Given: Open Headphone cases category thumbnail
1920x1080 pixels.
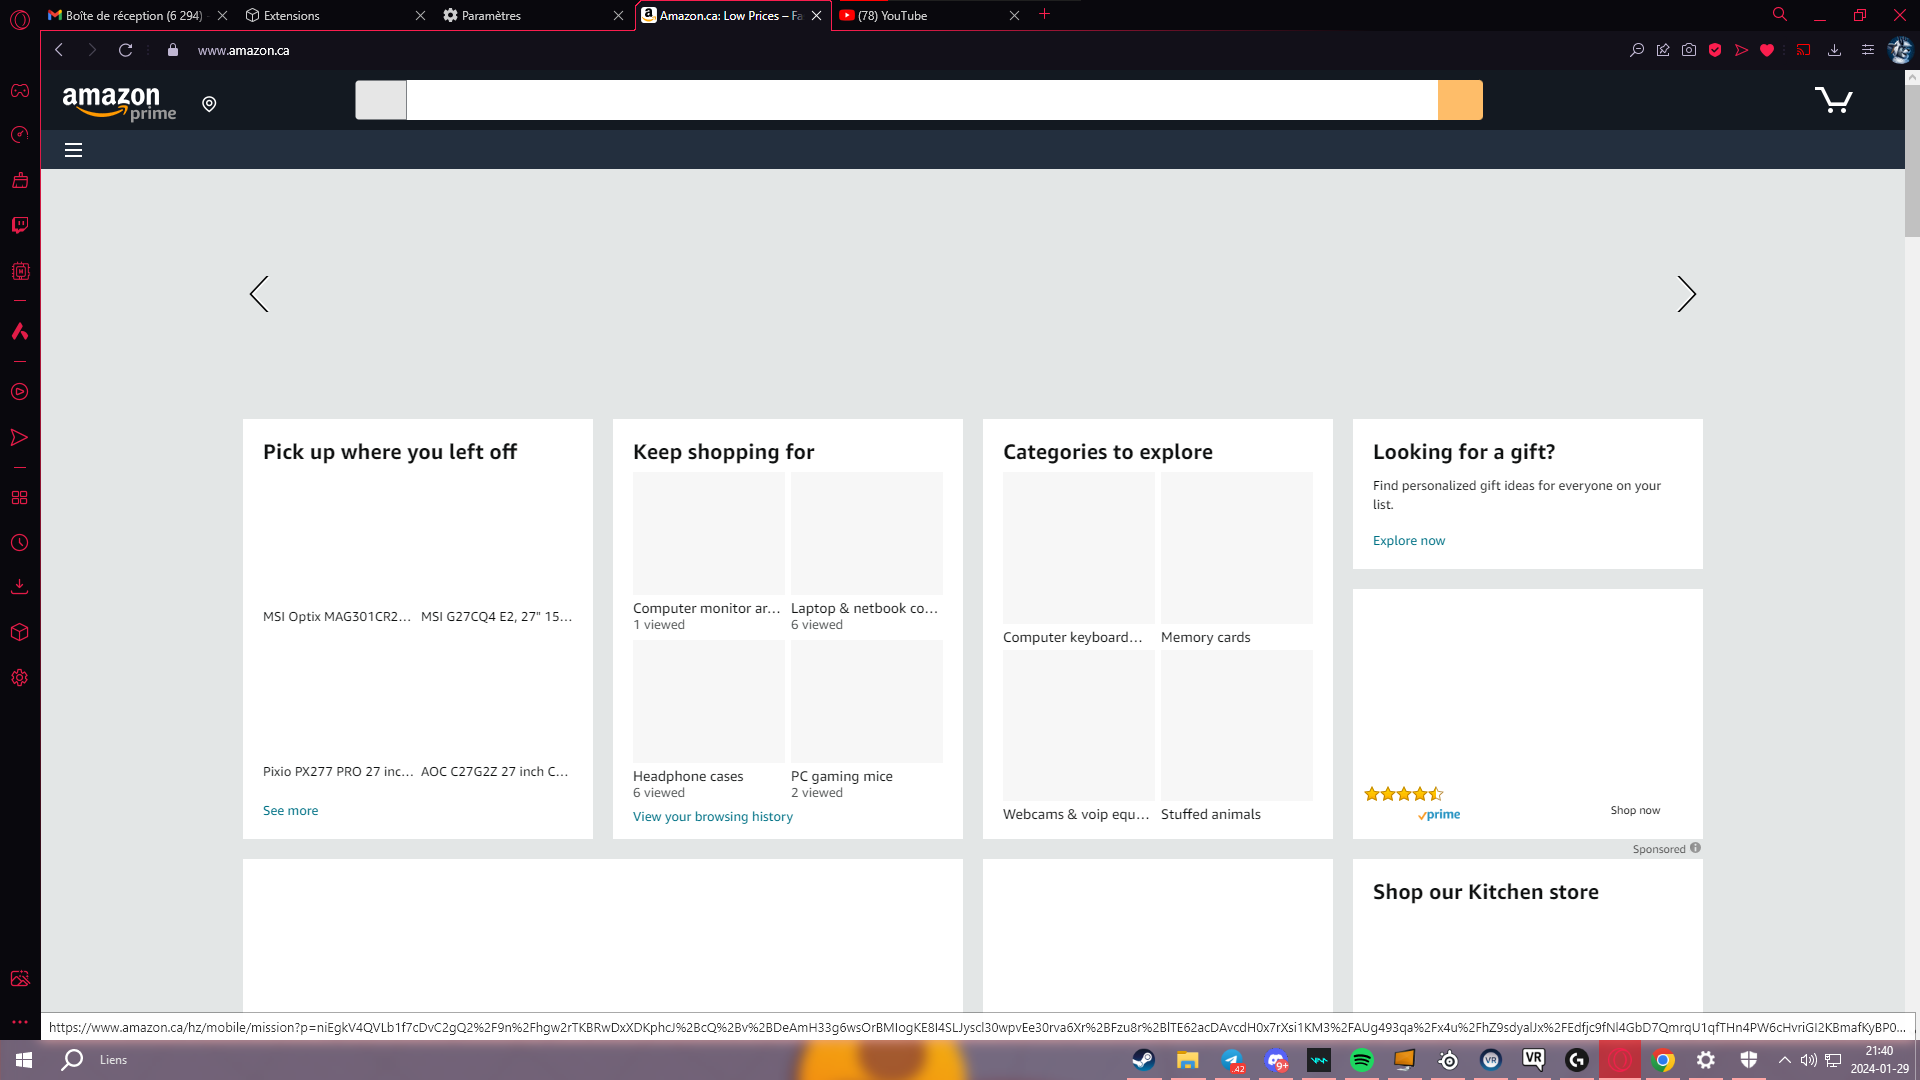Looking at the screenshot, I should [709, 701].
